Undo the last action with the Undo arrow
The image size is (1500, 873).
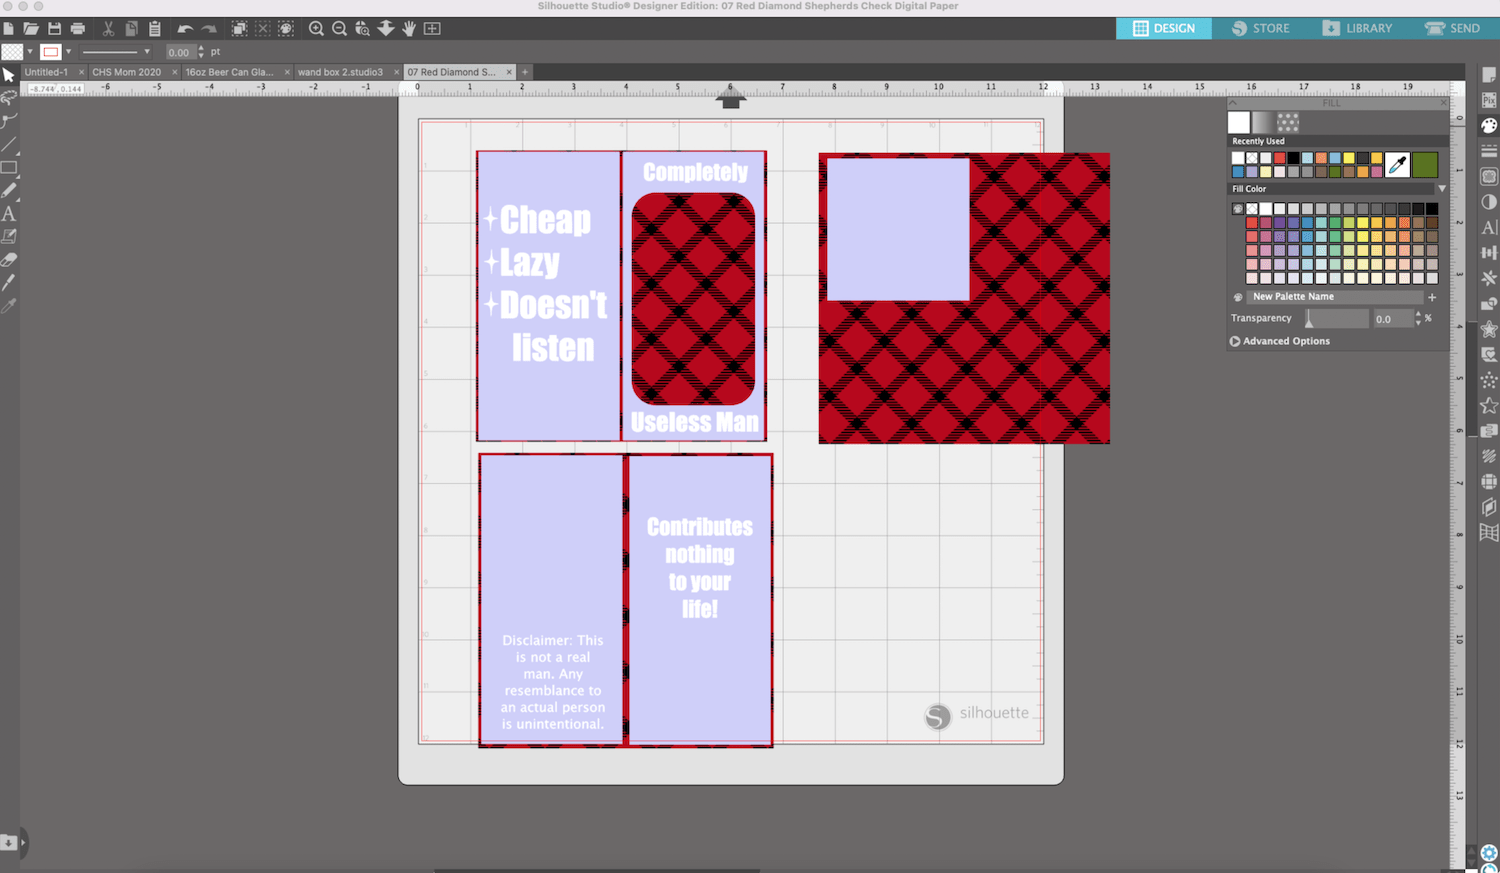pyautogui.click(x=185, y=29)
